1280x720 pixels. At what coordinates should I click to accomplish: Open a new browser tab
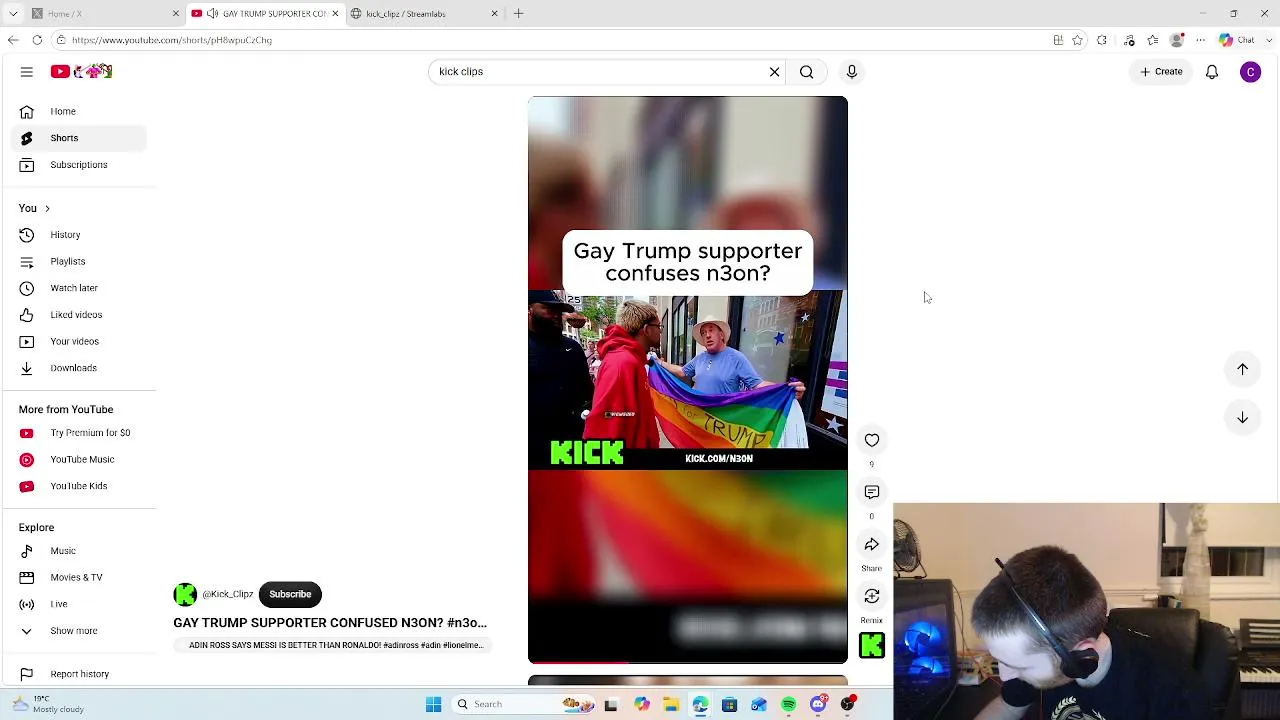click(x=518, y=14)
